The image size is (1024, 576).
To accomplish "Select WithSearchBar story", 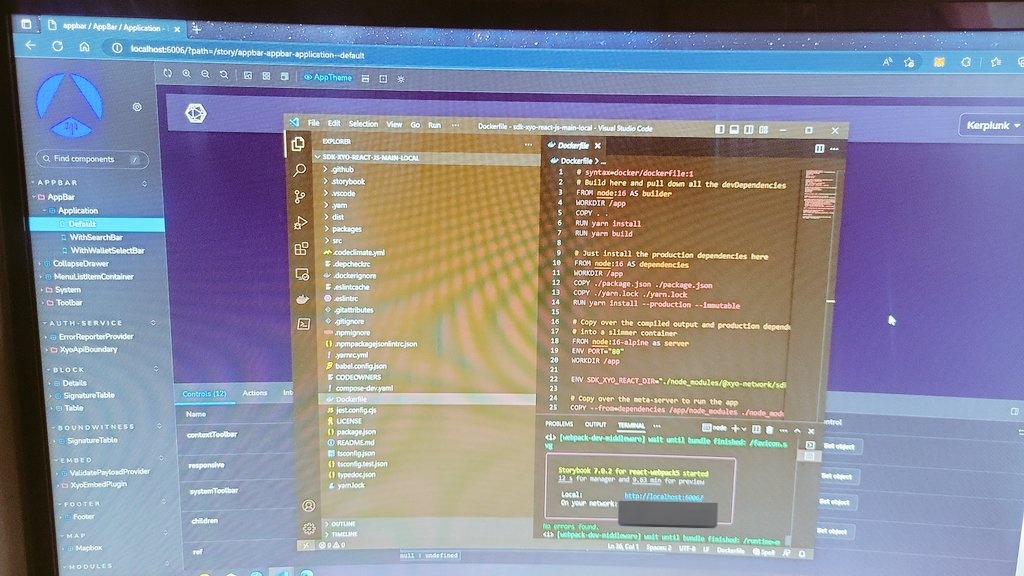I will tap(95, 237).
